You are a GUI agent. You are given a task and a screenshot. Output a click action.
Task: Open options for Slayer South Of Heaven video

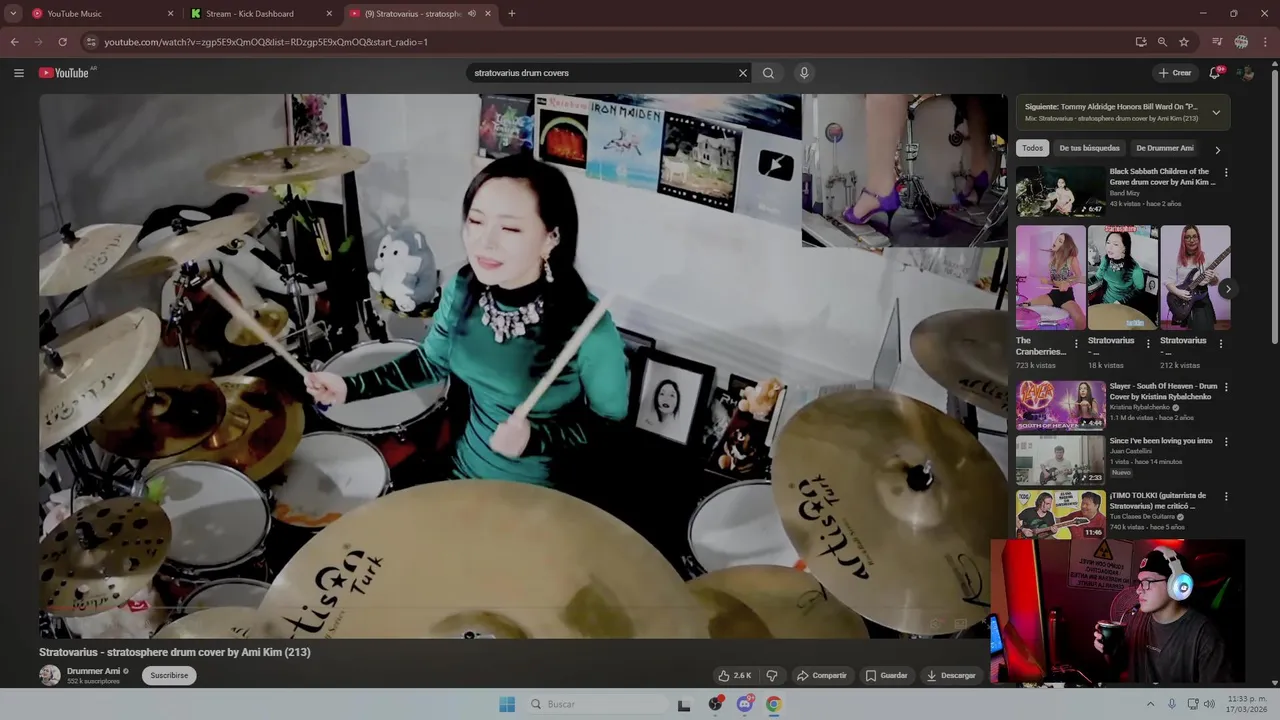coord(1226,387)
